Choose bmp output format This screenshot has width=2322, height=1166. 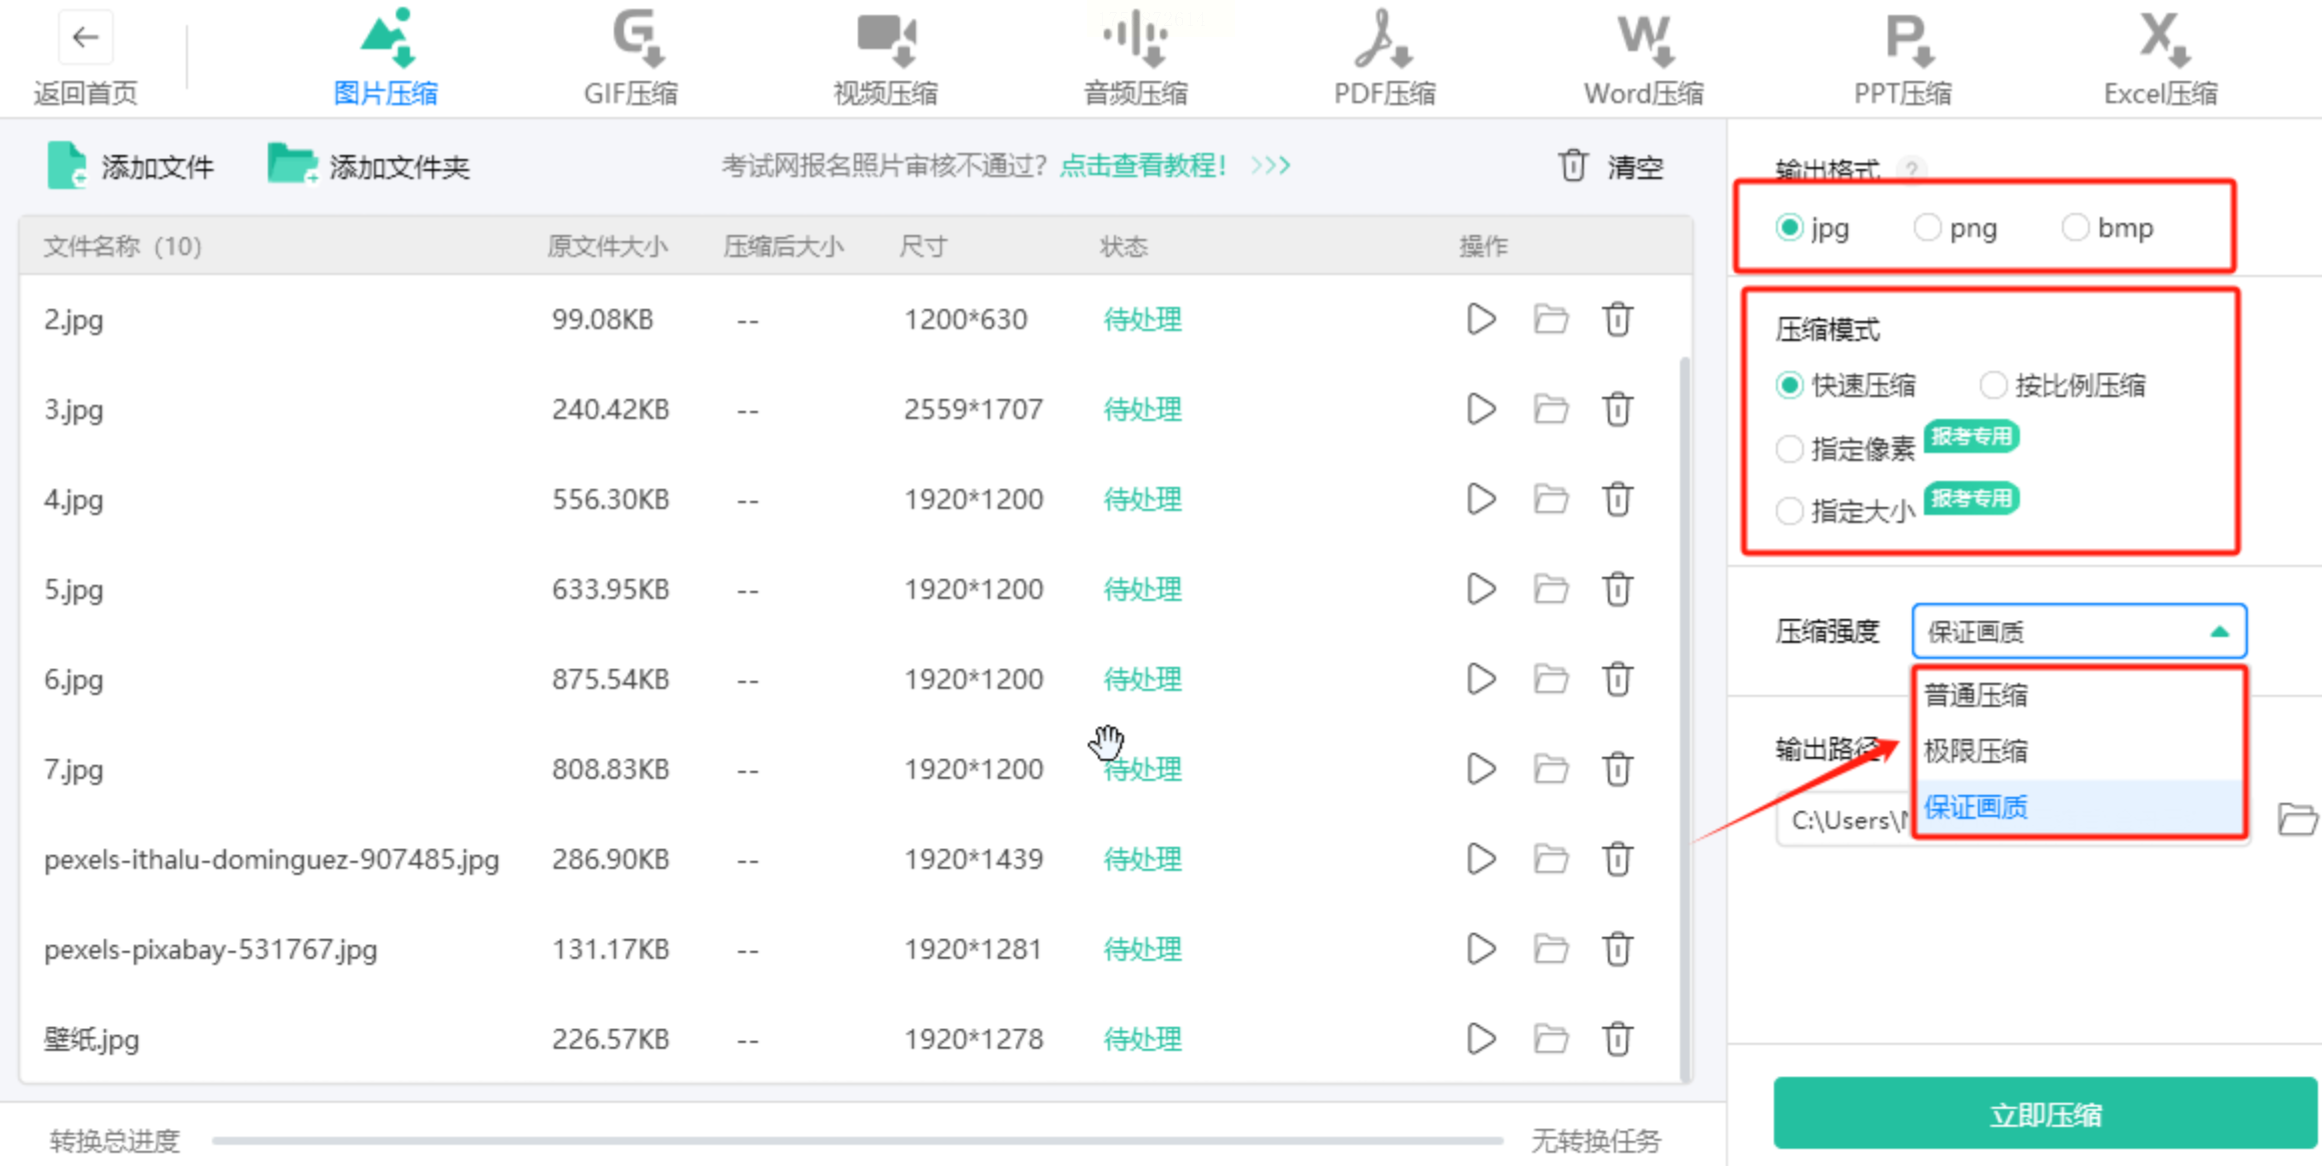coord(2075,228)
